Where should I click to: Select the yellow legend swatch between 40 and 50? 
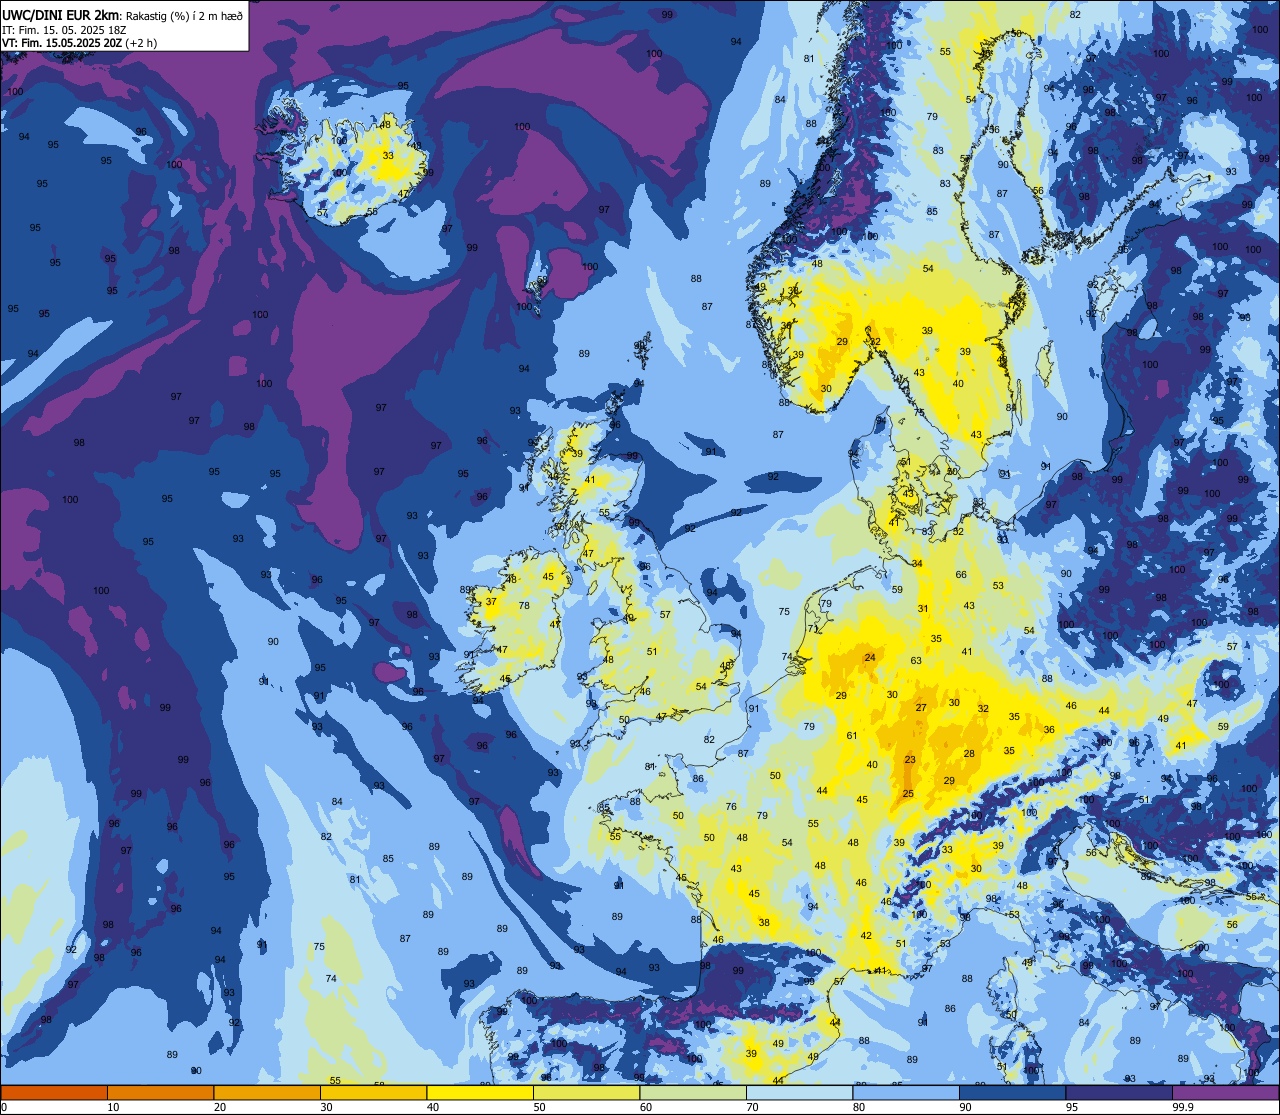[480, 1093]
